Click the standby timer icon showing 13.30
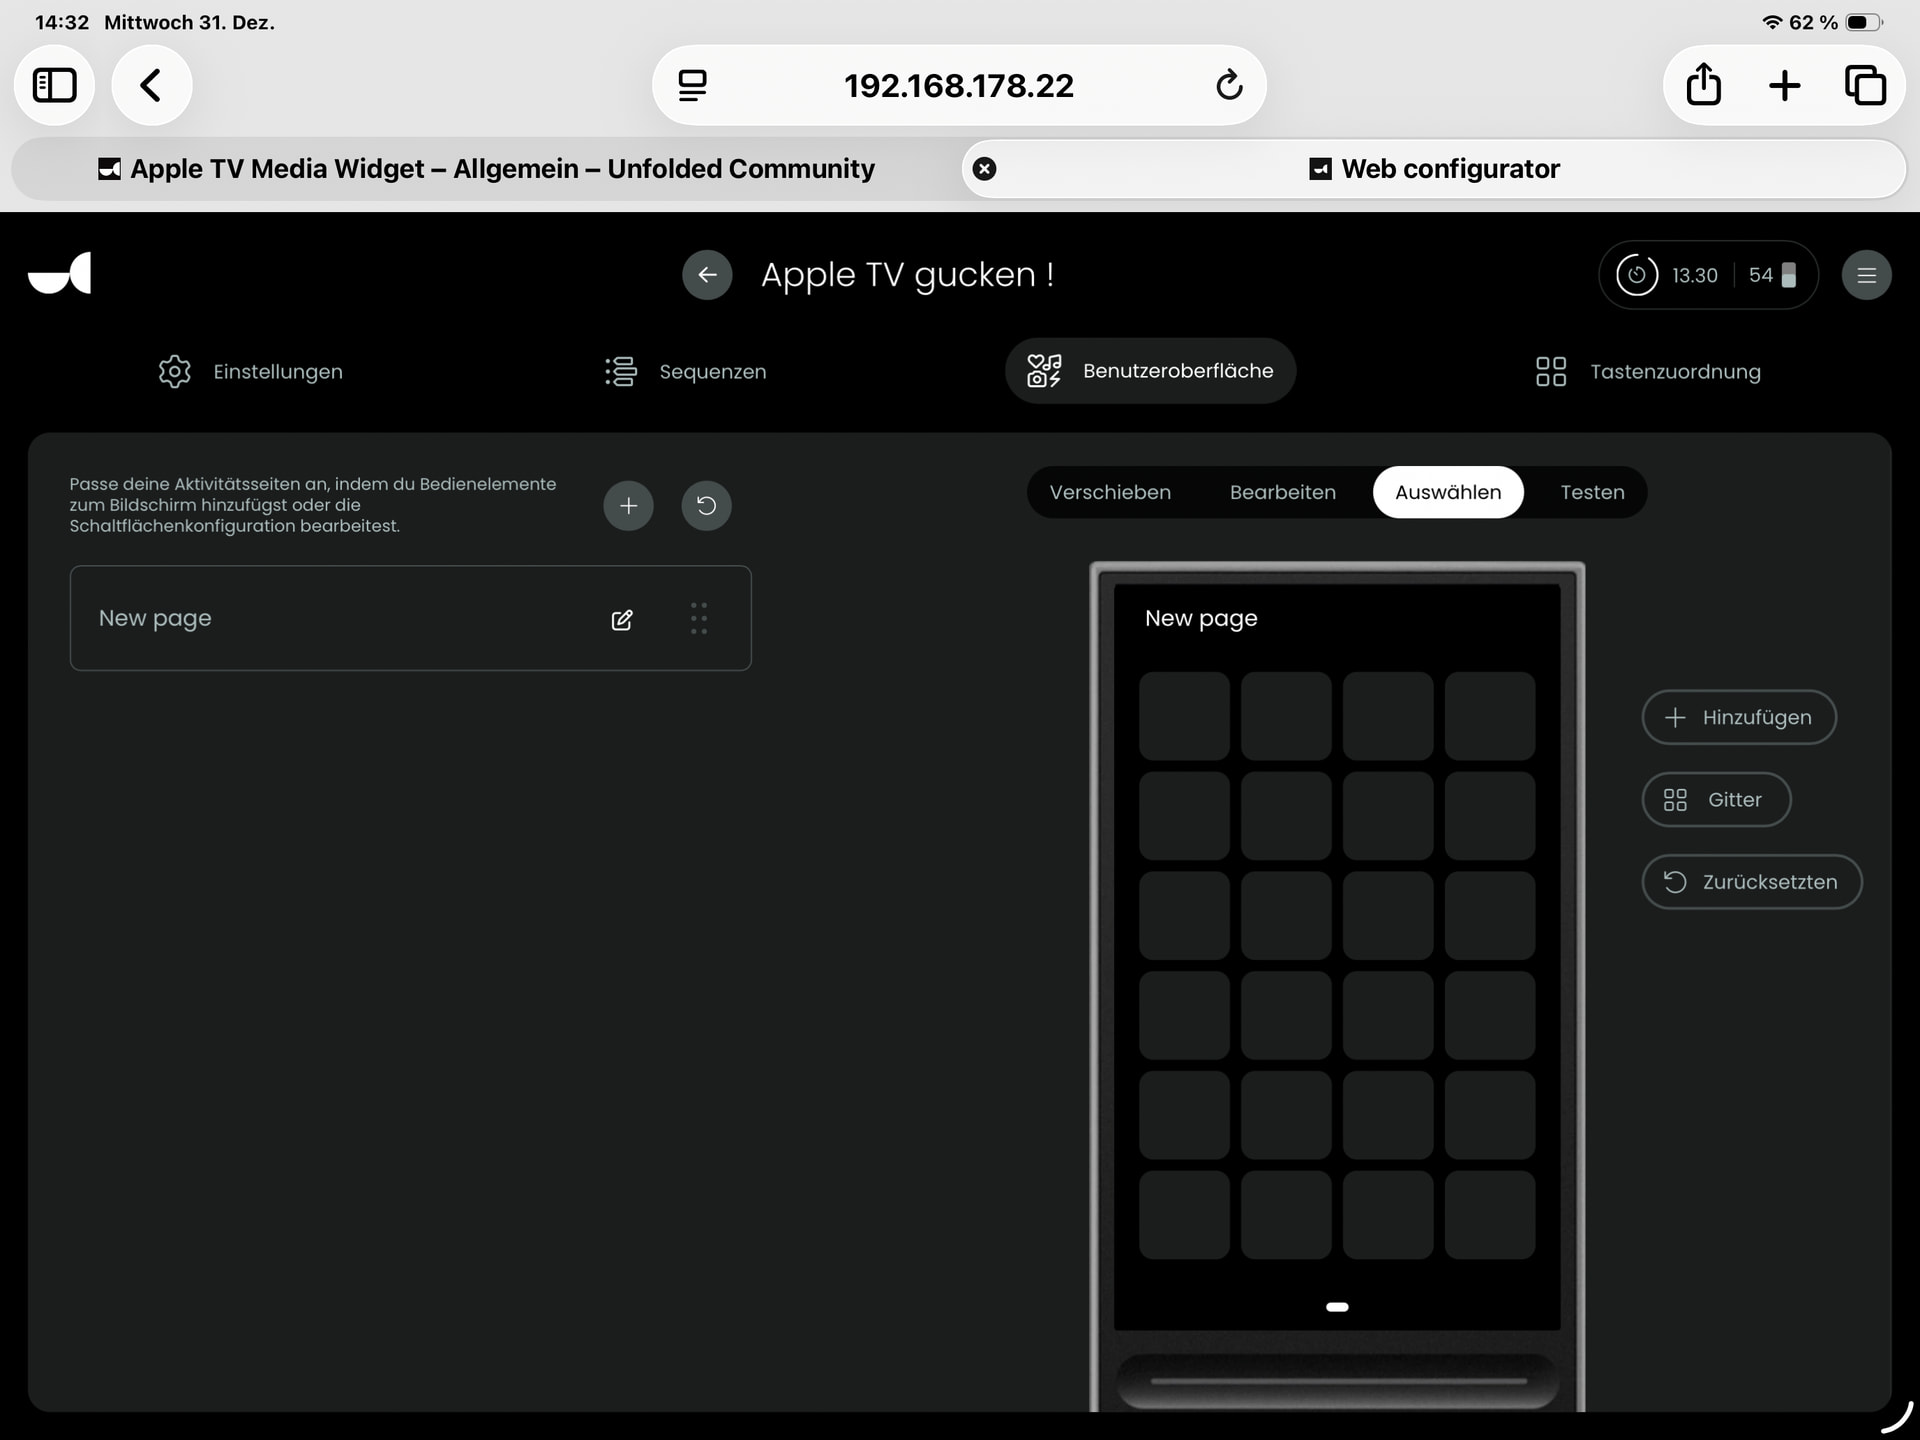Screen dimensions: 1920x1440 point(1637,275)
